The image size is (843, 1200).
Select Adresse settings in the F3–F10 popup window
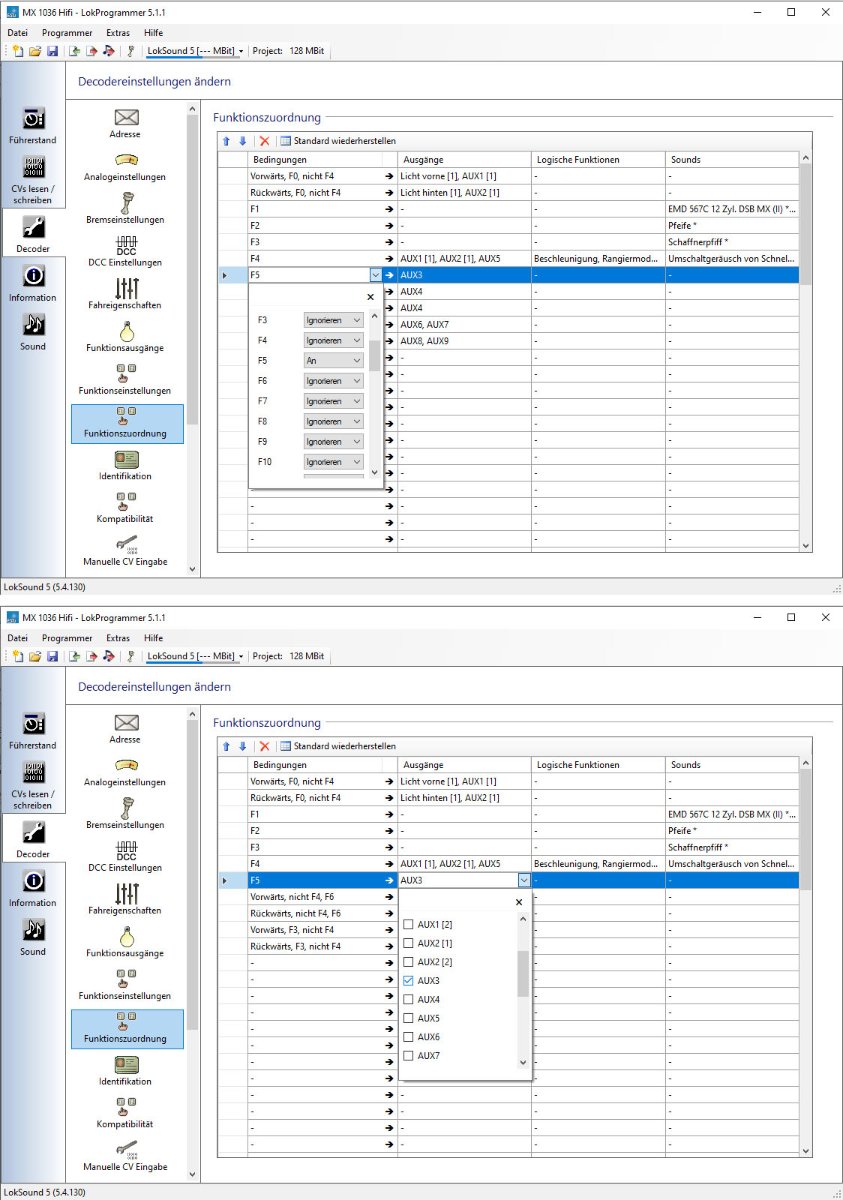[x=126, y=124]
